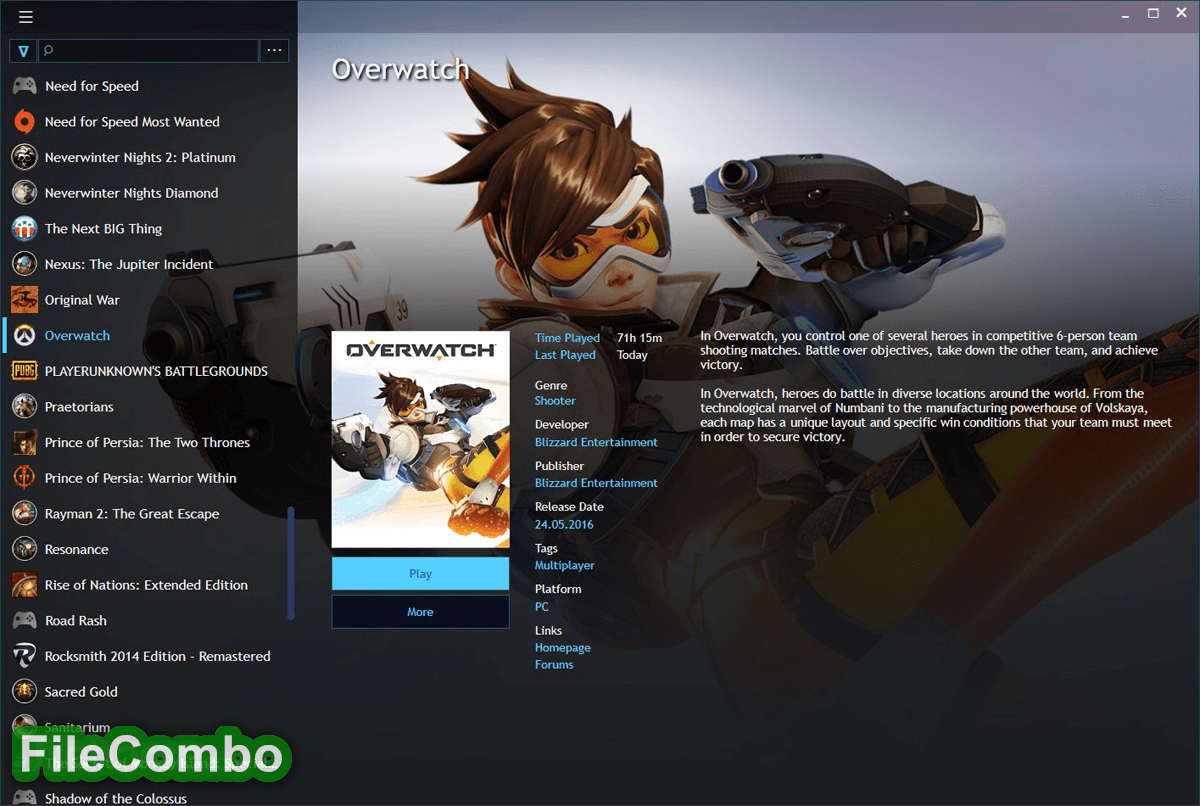Click the More button
The width and height of the screenshot is (1200, 806).
(420, 612)
